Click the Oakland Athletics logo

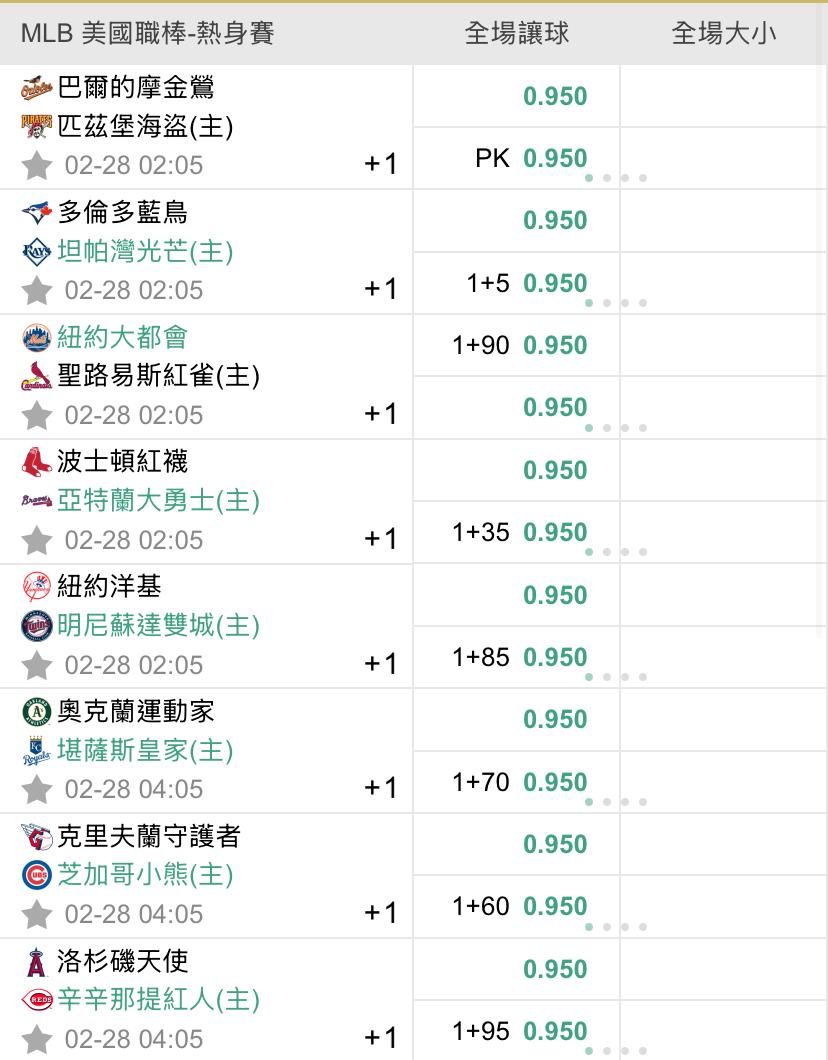[36, 711]
